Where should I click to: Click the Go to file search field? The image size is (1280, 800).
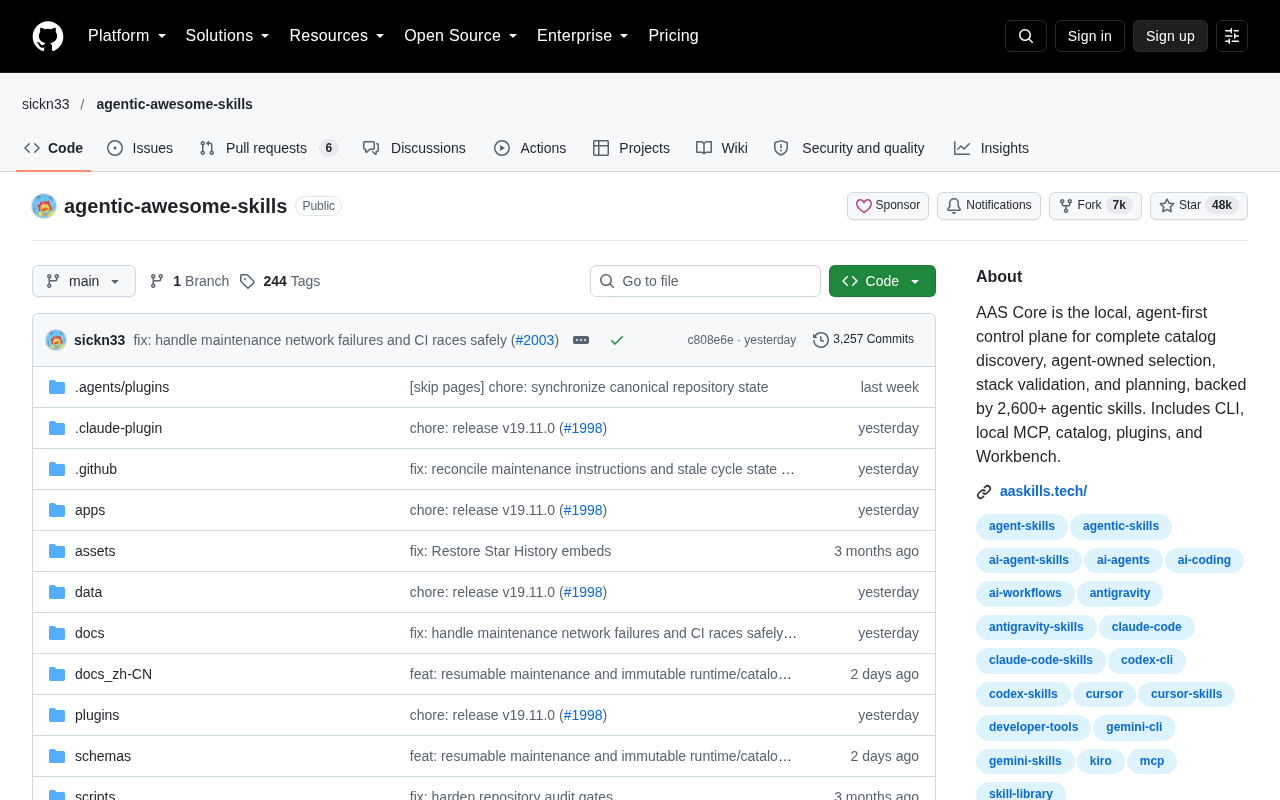pyautogui.click(x=705, y=281)
